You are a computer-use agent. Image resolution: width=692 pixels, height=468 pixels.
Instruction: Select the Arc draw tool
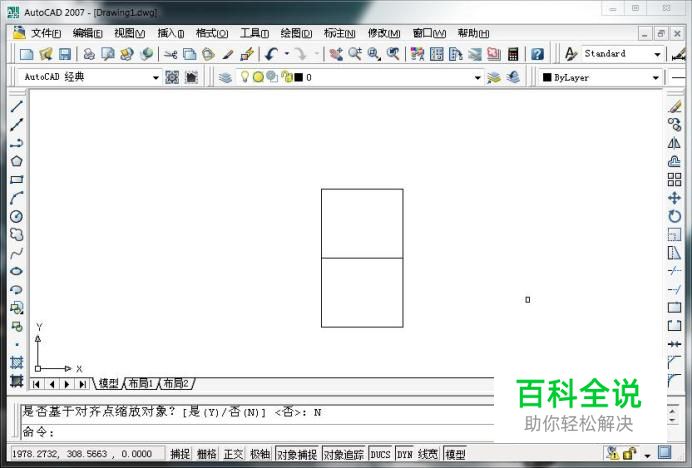coord(17,198)
